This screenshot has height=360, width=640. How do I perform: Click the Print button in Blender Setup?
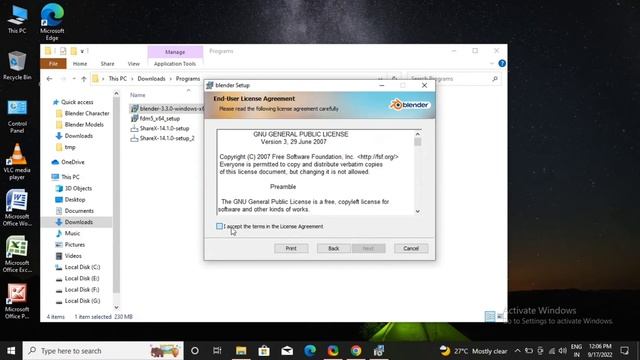coord(291,248)
